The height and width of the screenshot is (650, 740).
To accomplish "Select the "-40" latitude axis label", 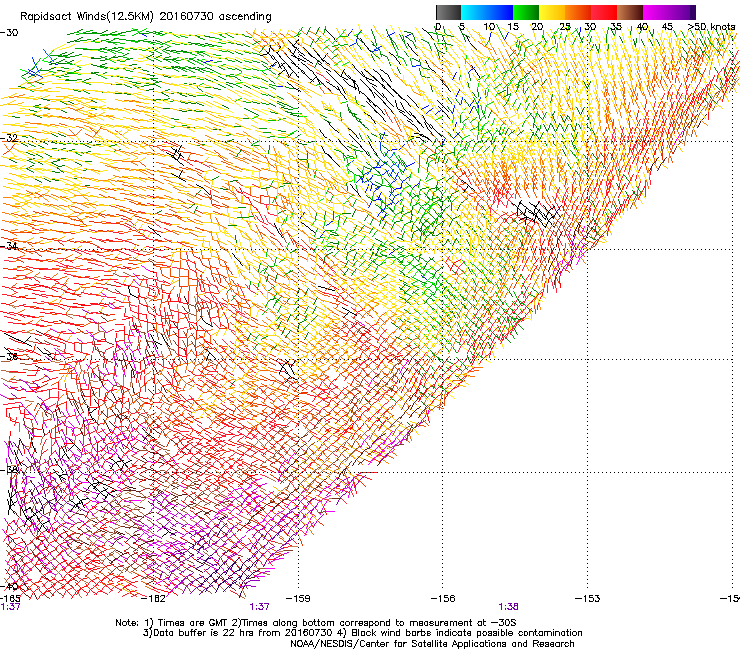I will [9, 586].
